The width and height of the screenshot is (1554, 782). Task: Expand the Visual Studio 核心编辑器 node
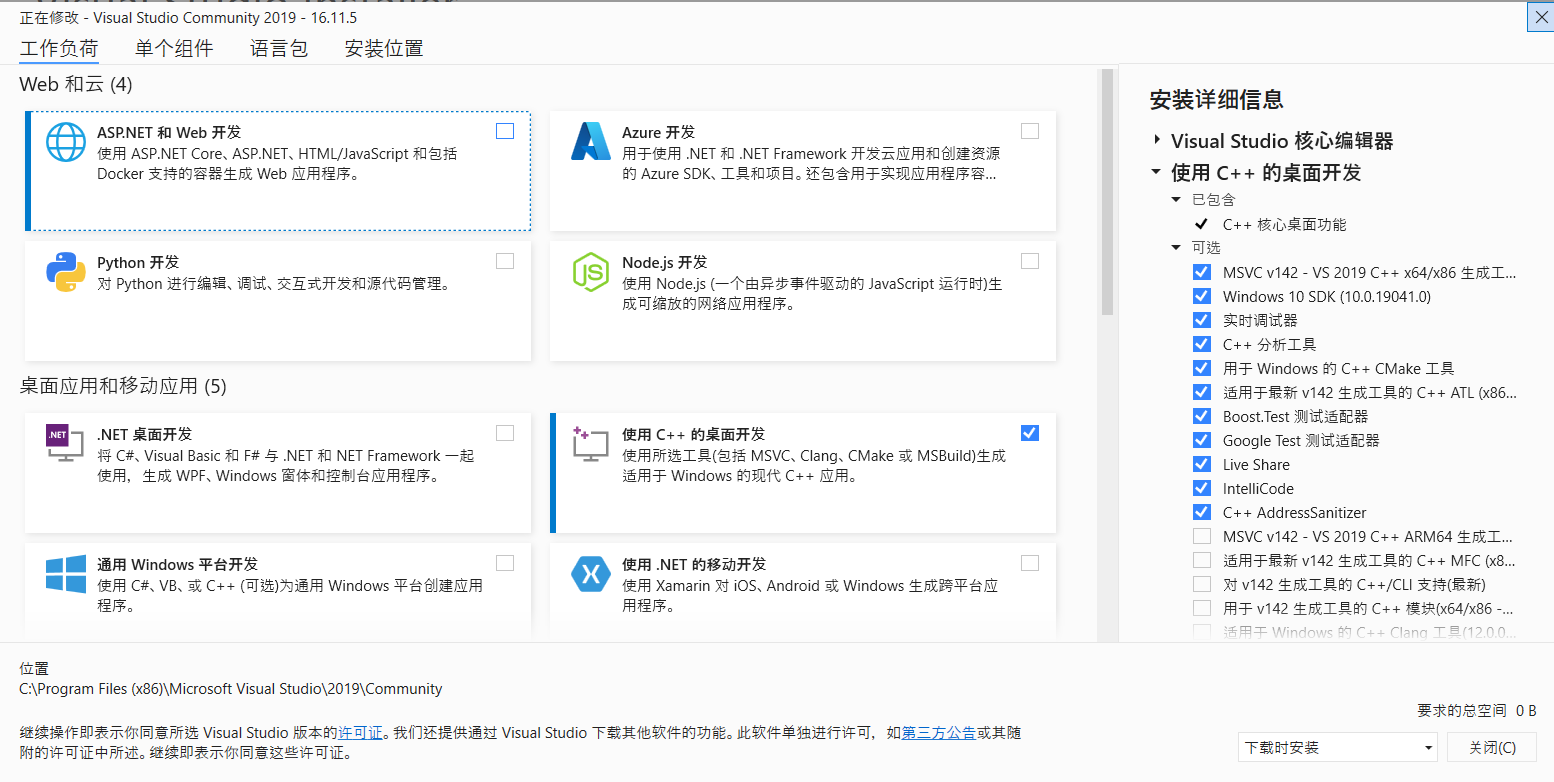click(1156, 140)
